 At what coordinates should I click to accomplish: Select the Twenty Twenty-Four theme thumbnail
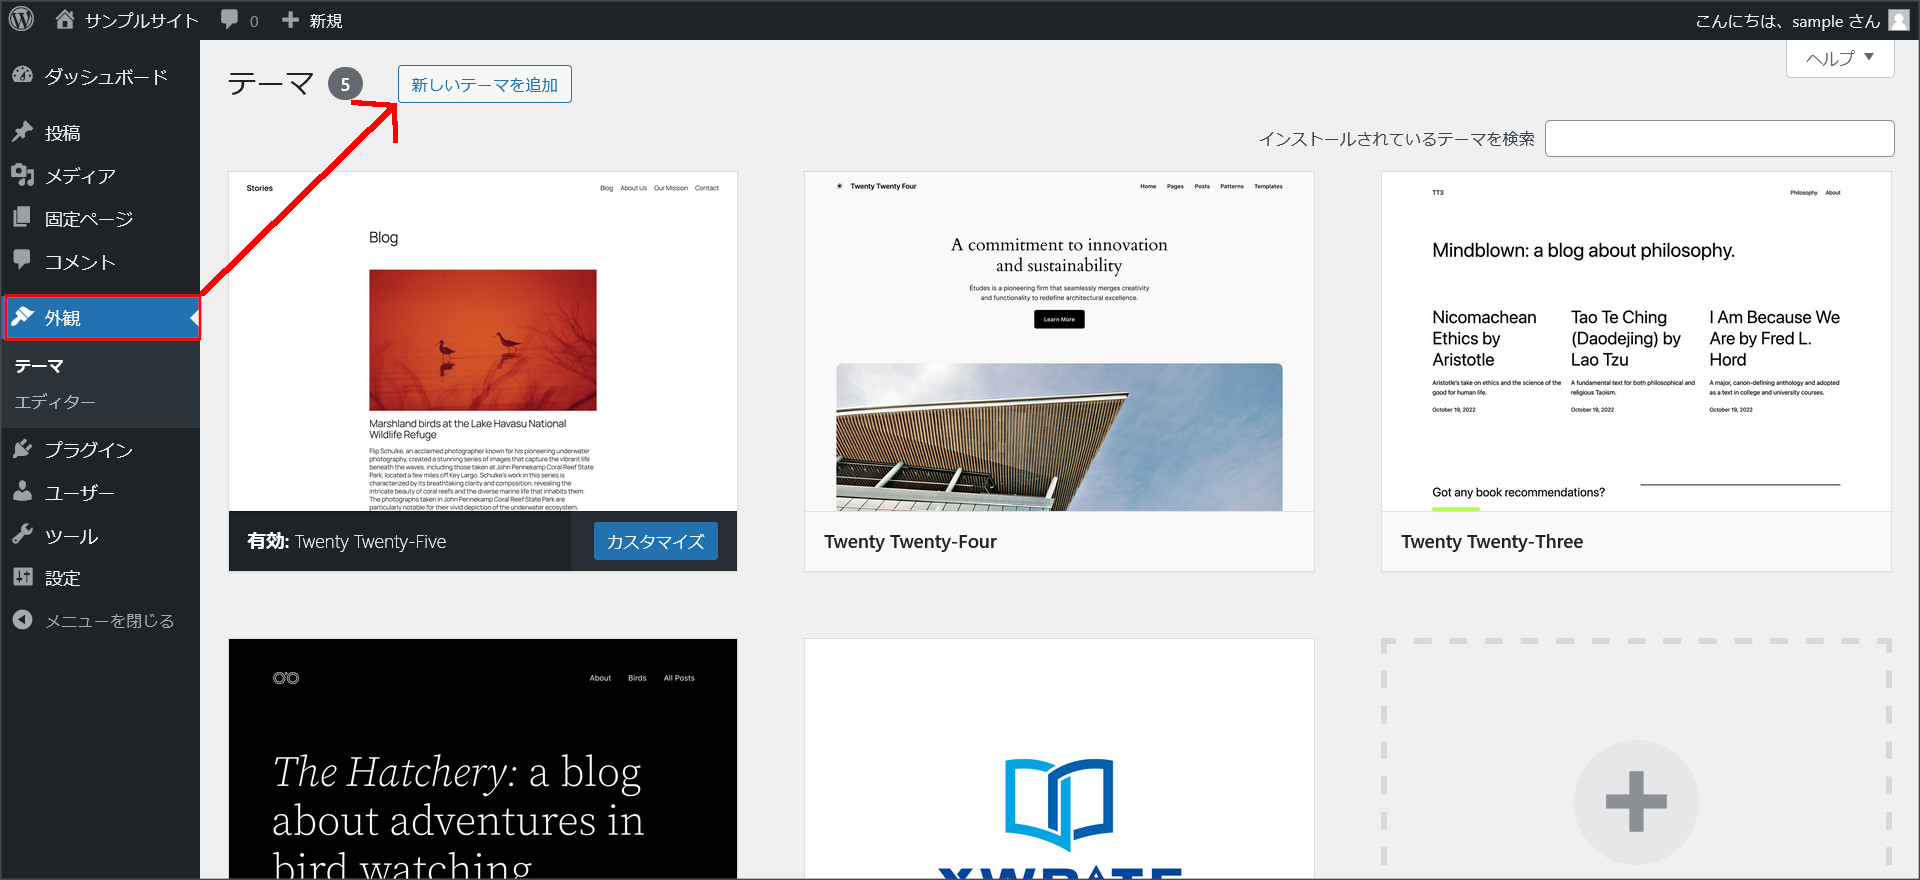[1059, 342]
